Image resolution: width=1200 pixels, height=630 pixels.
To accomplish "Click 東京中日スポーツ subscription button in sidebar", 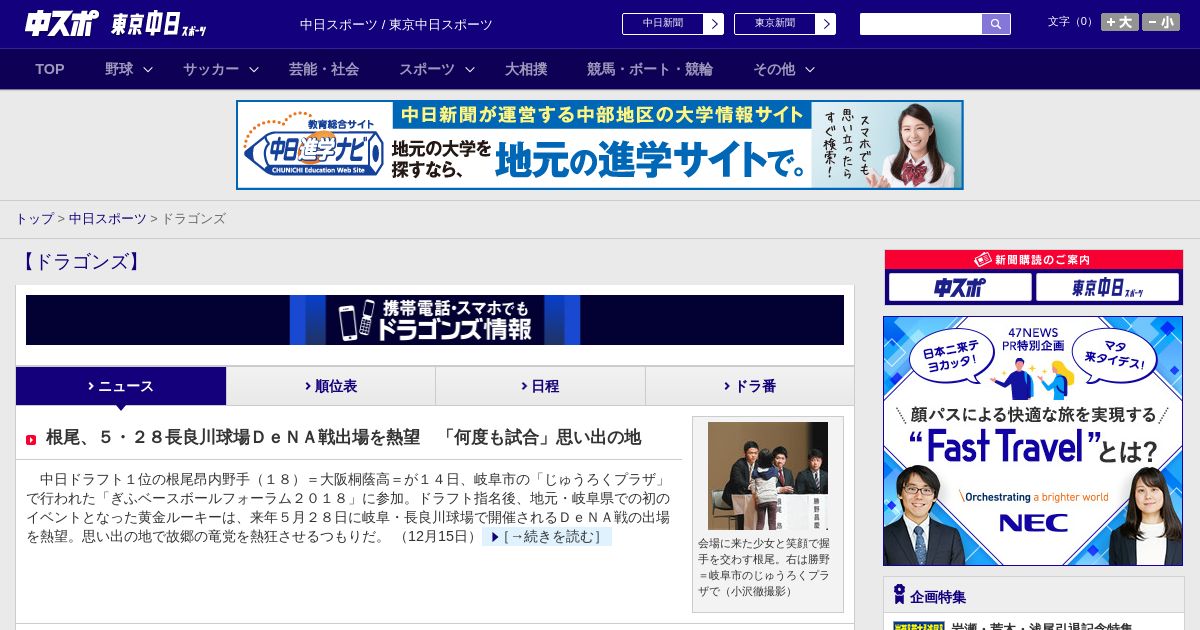I will pos(1108,288).
